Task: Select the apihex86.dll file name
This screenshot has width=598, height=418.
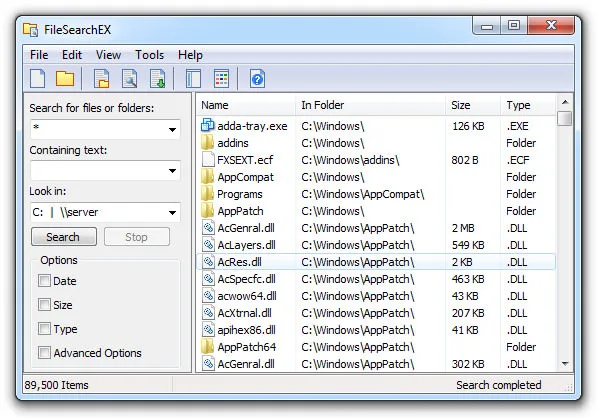Action: (246, 330)
